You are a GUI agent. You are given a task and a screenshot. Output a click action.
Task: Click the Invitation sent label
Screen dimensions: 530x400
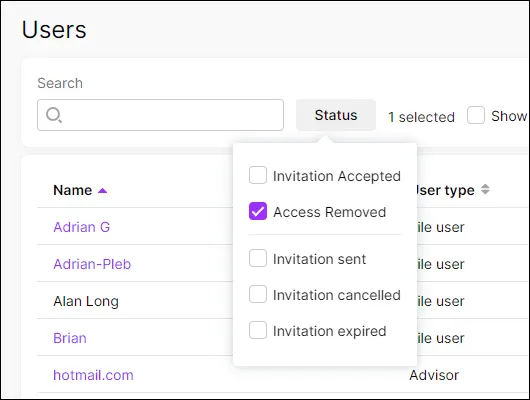pyautogui.click(x=319, y=259)
